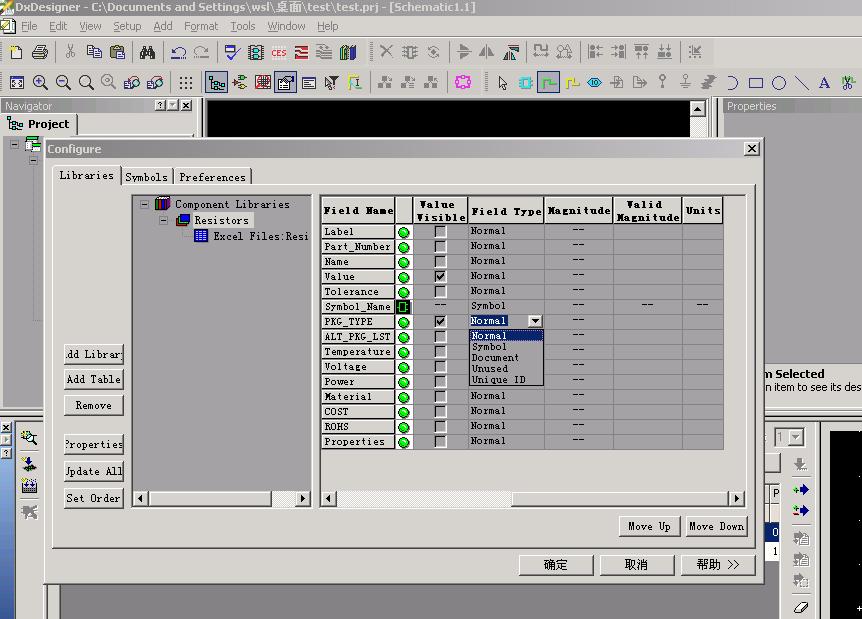Open Find with the binoculars icon

pyautogui.click(x=147, y=52)
